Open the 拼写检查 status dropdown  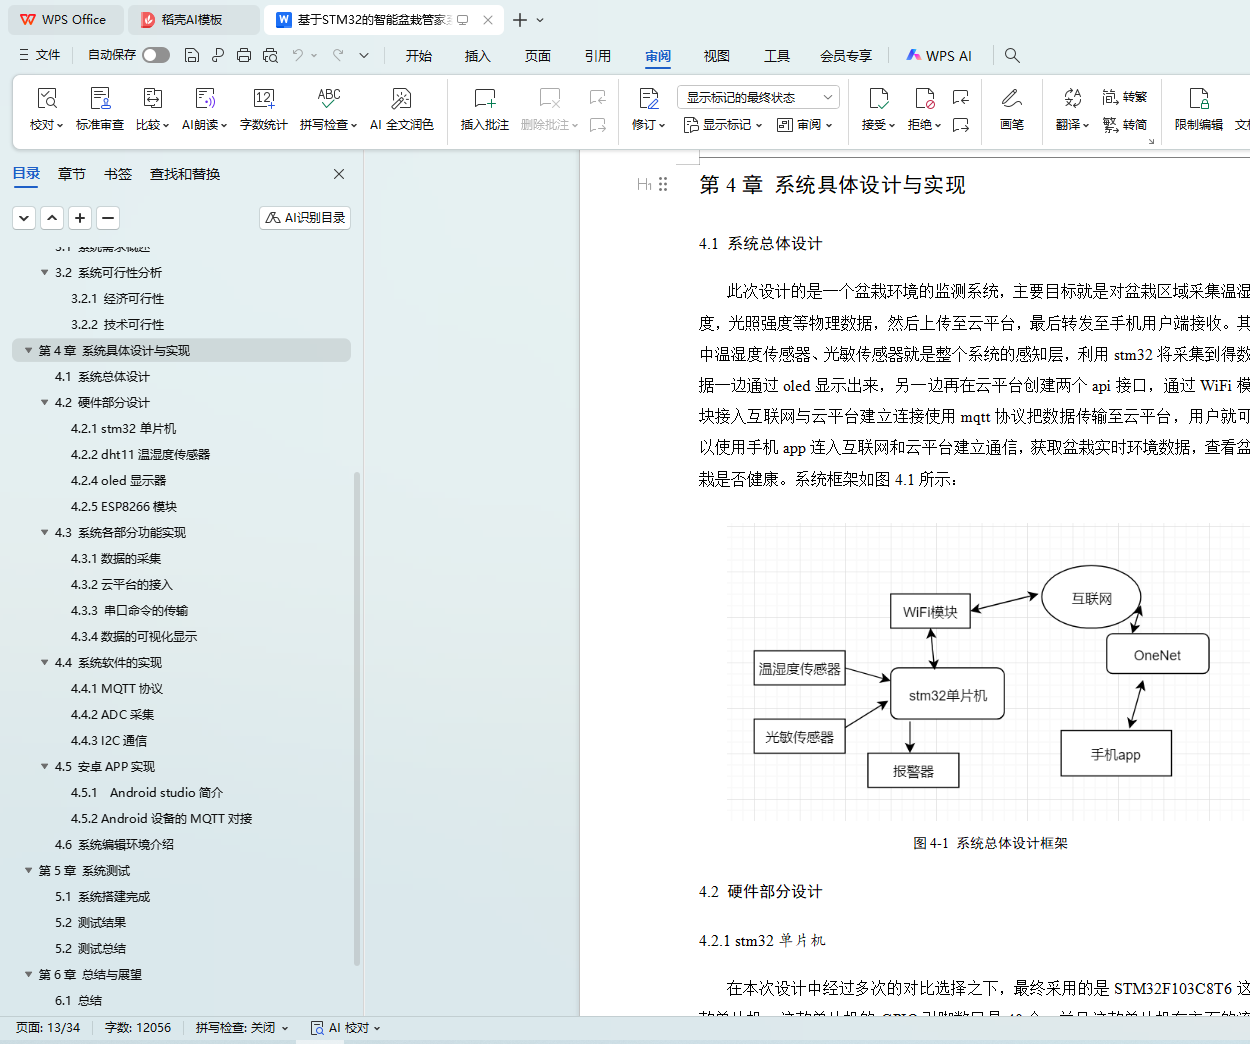coord(242,1027)
